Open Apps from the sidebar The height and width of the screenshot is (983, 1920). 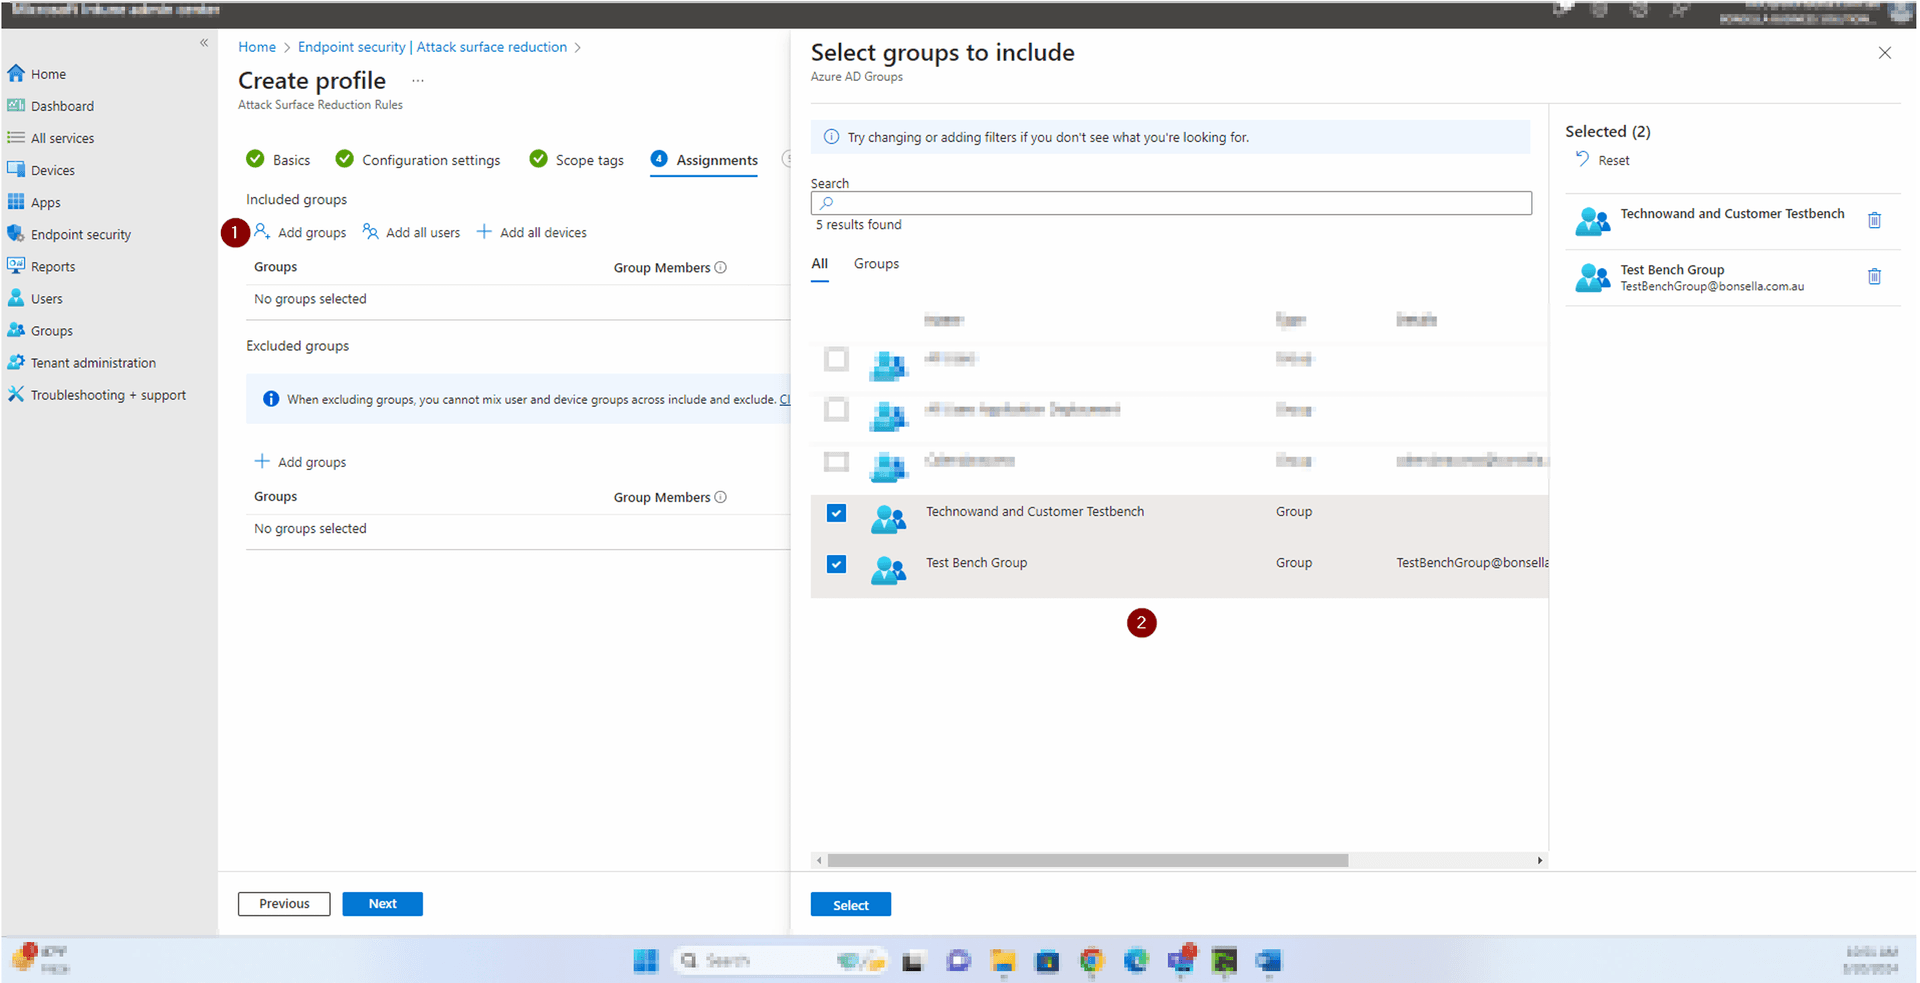click(45, 202)
